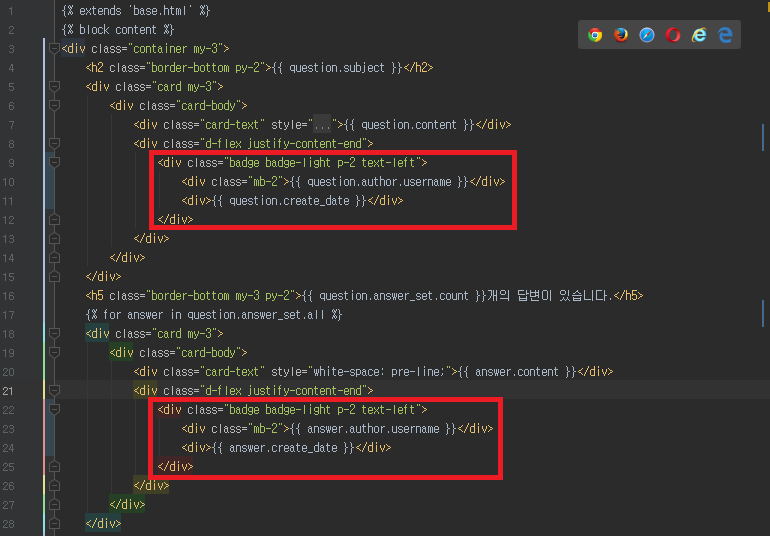Click the block content tag on line 2
The height and width of the screenshot is (536, 770).
click(x=118, y=29)
